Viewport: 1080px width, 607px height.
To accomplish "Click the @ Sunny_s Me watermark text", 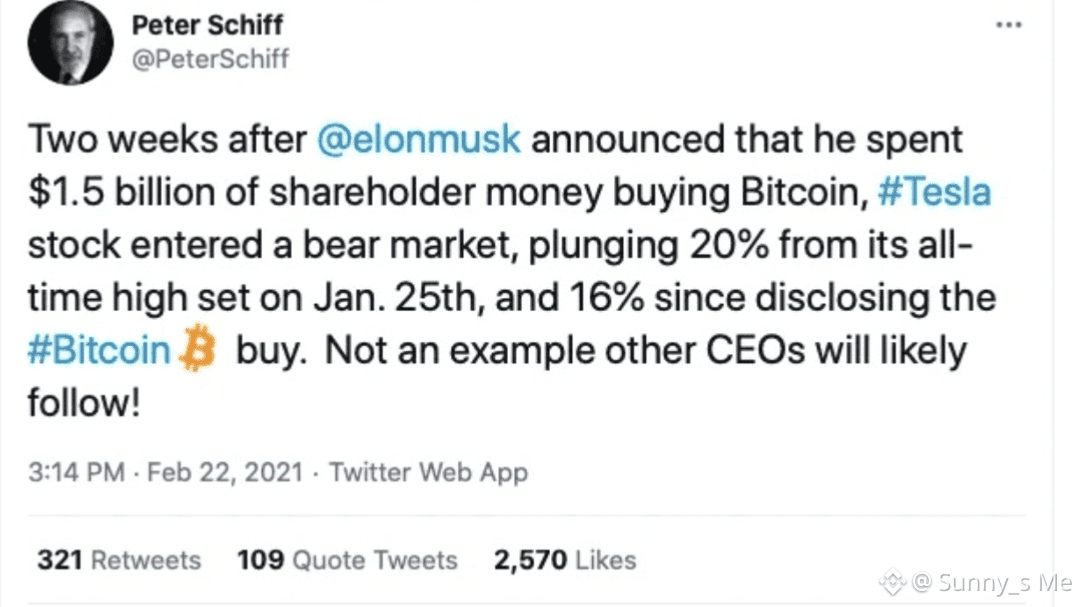I will (992, 583).
